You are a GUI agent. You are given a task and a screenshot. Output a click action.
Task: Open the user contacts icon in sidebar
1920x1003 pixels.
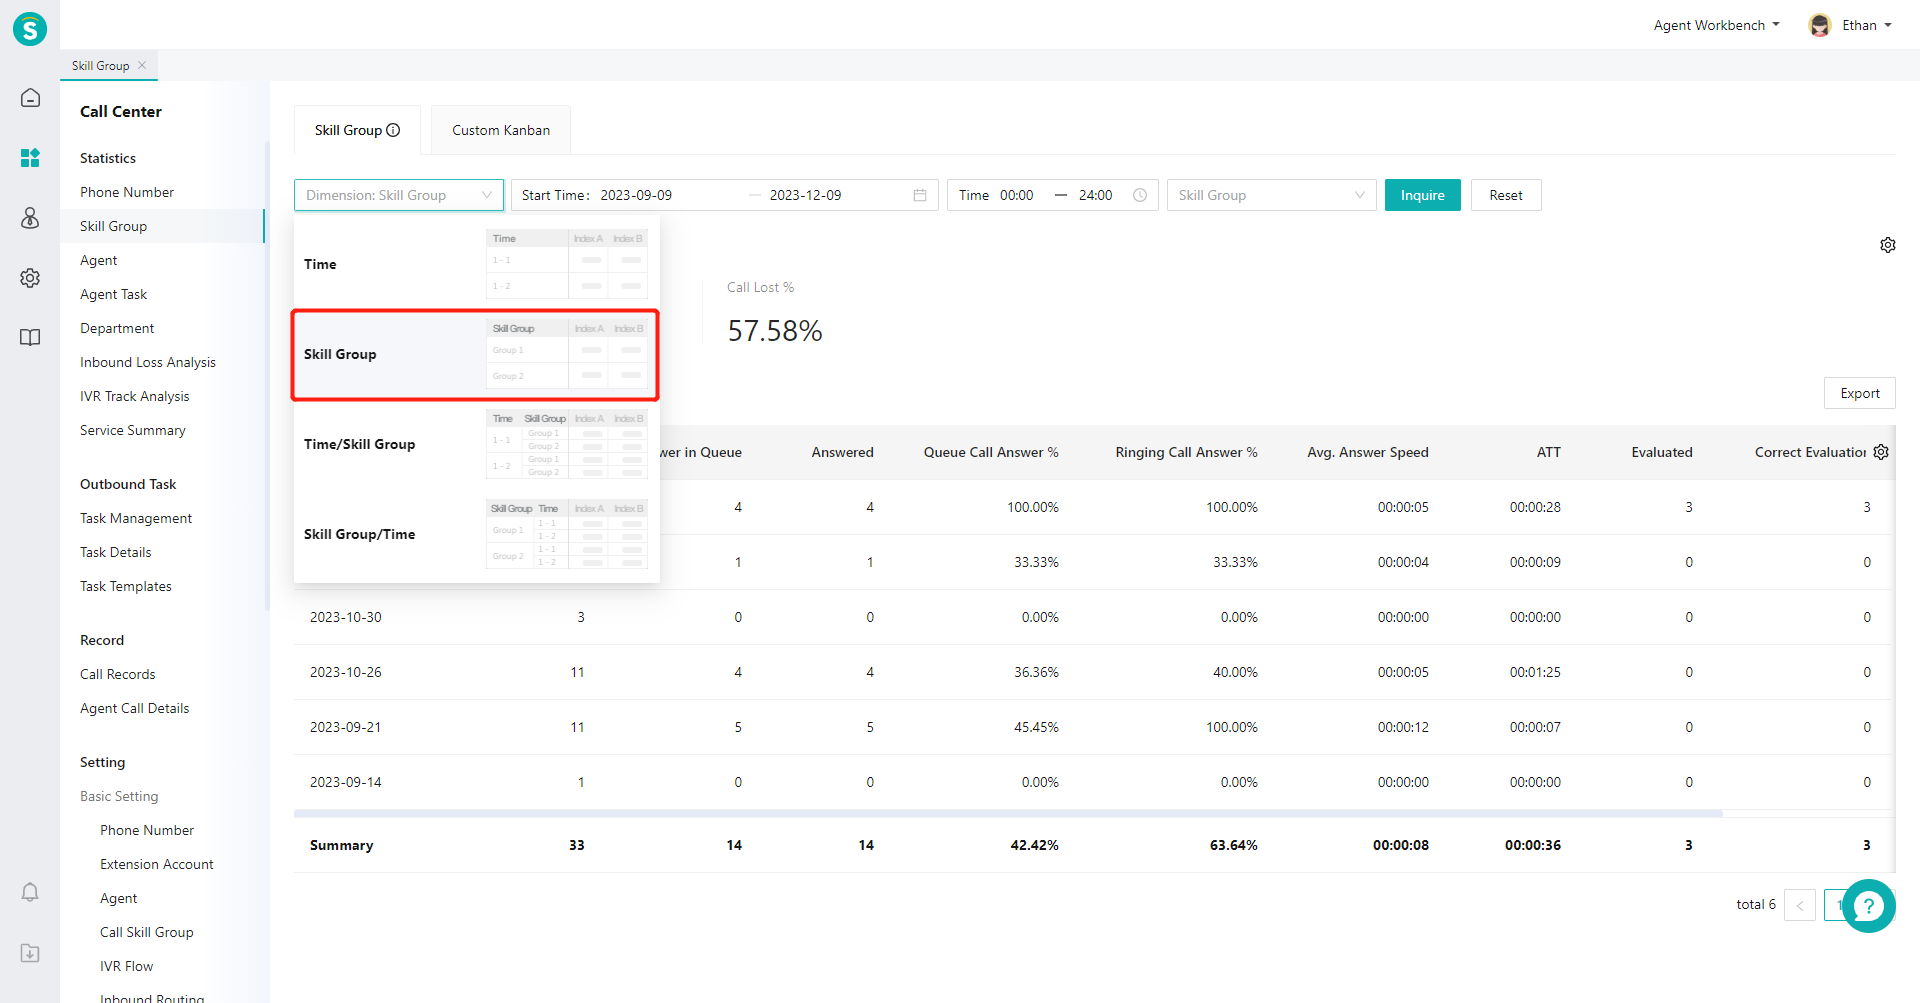click(x=30, y=218)
